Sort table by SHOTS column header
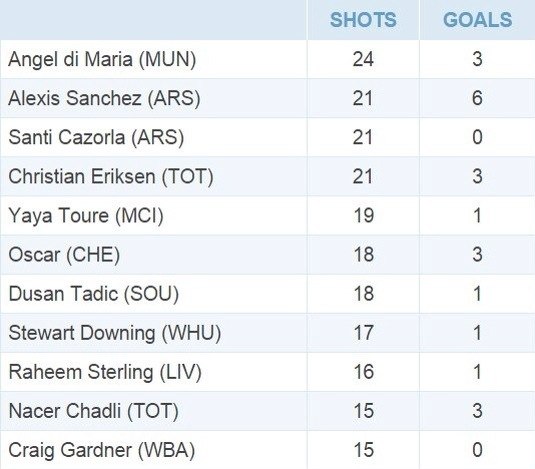535x469 pixels. click(363, 19)
